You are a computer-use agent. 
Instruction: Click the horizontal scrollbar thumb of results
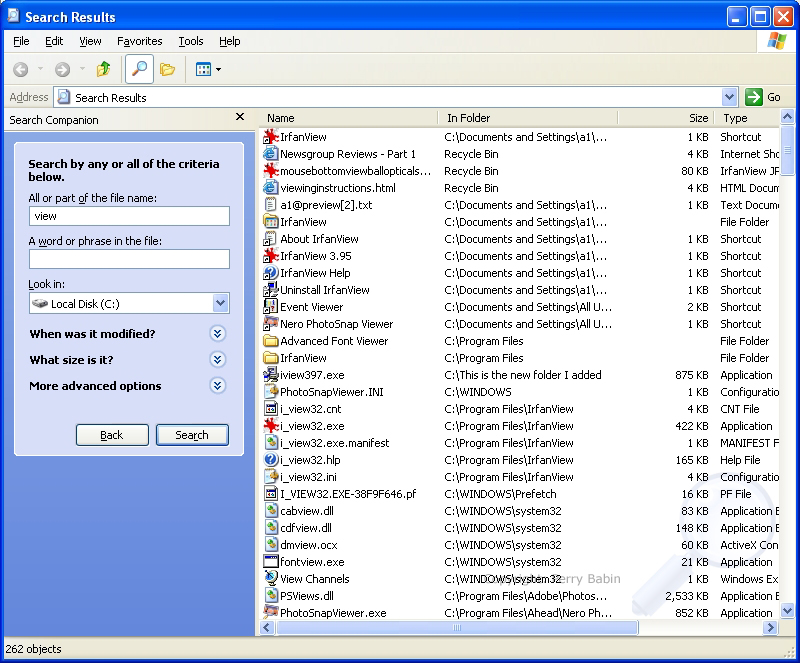click(457, 627)
